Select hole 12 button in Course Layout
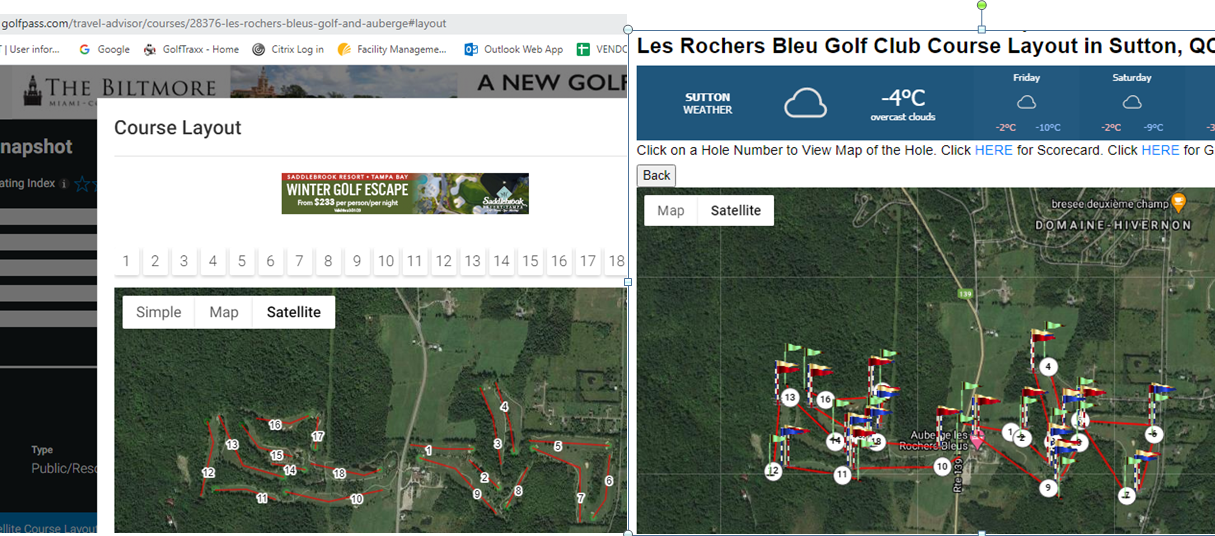This screenshot has width=1215, height=536. [x=444, y=262]
